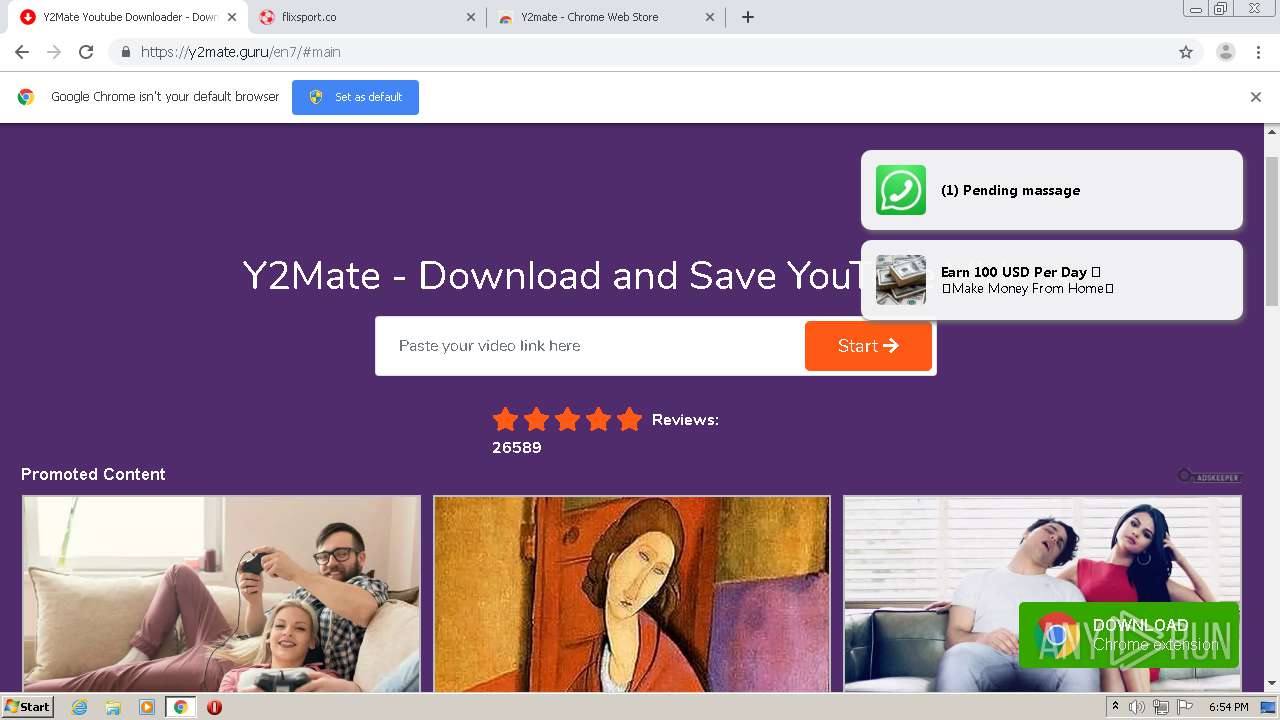Close the flixsport.co tab

click(471, 17)
